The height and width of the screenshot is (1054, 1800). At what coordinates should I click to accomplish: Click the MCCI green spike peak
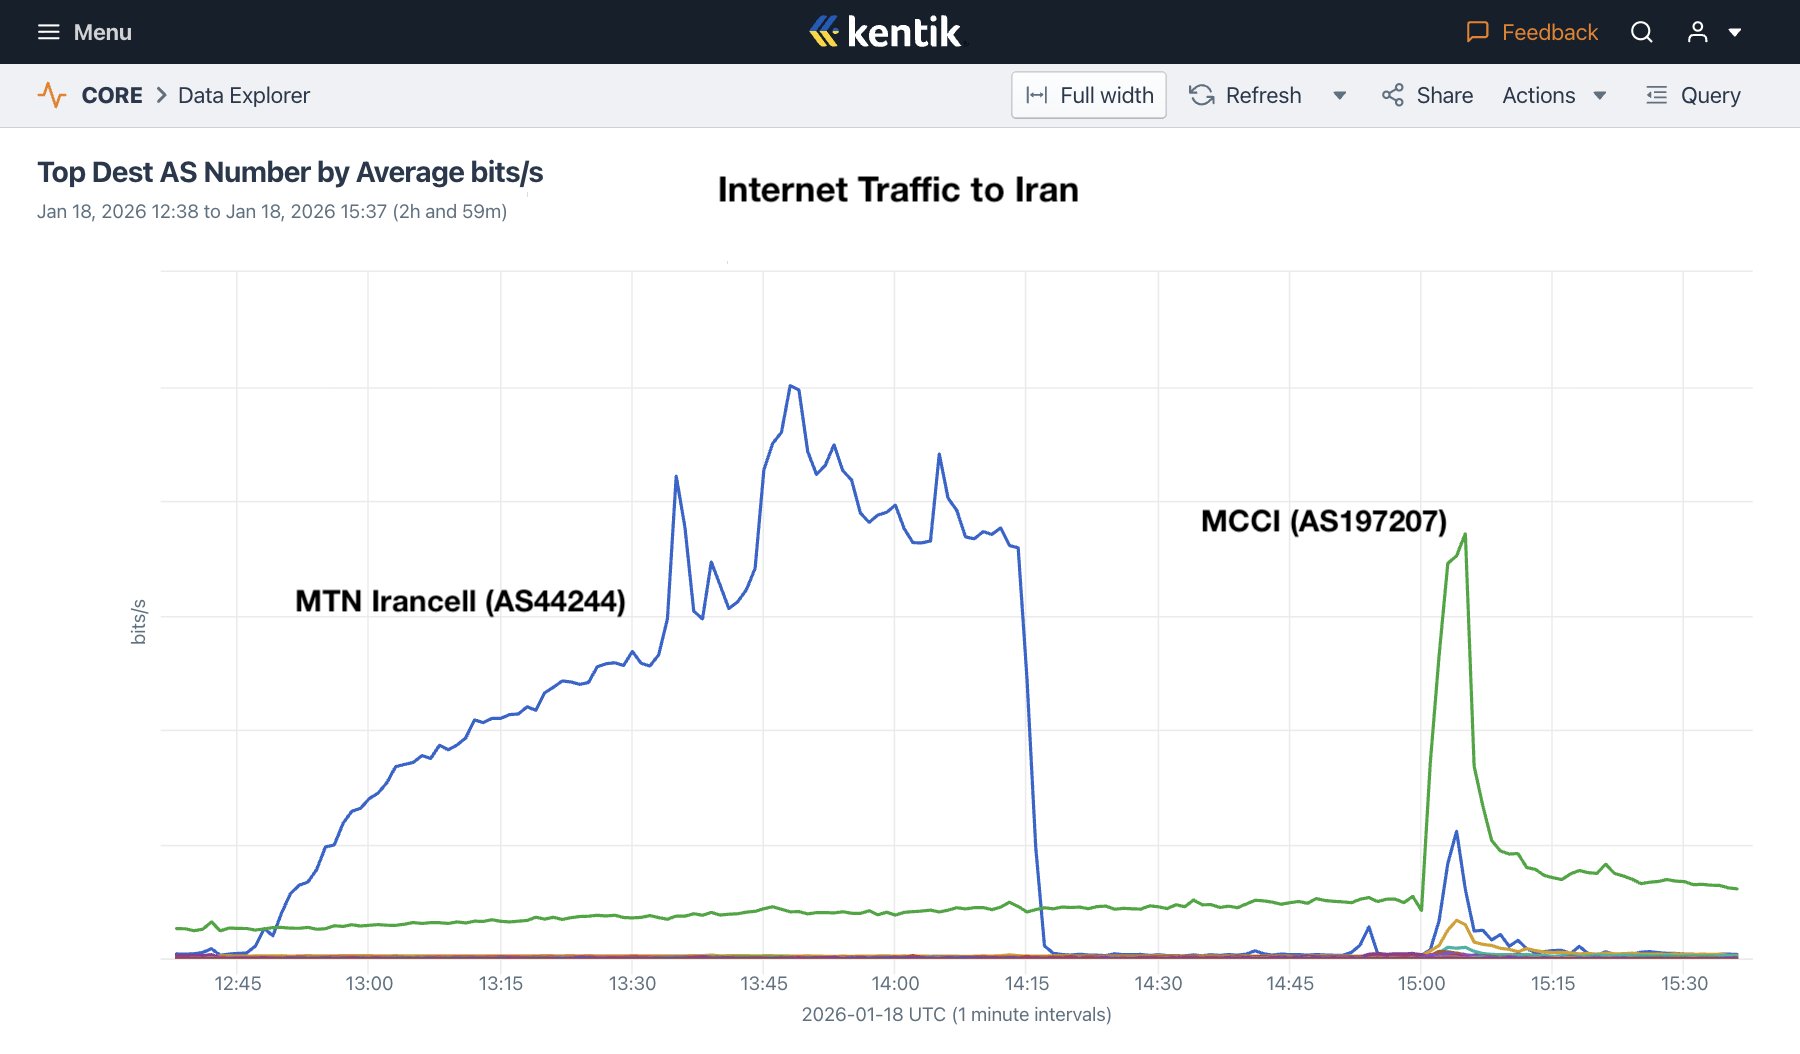1465,535
